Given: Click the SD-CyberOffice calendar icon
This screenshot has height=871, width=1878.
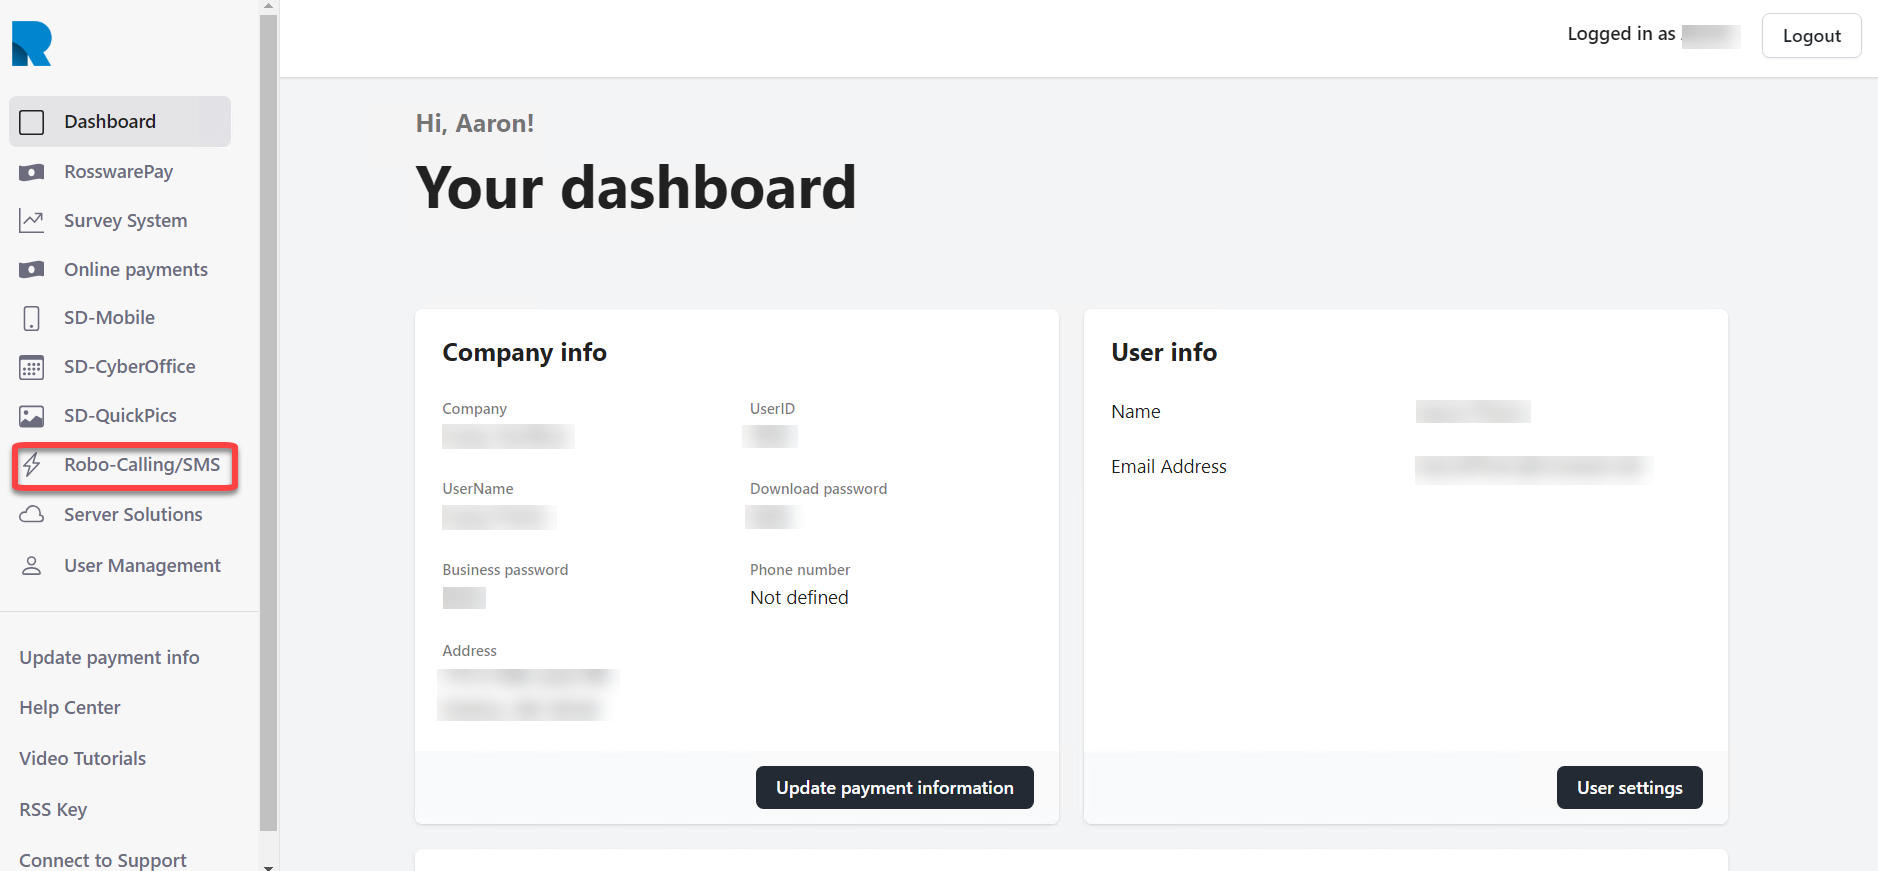Looking at the screenshot, I should 32,367.
